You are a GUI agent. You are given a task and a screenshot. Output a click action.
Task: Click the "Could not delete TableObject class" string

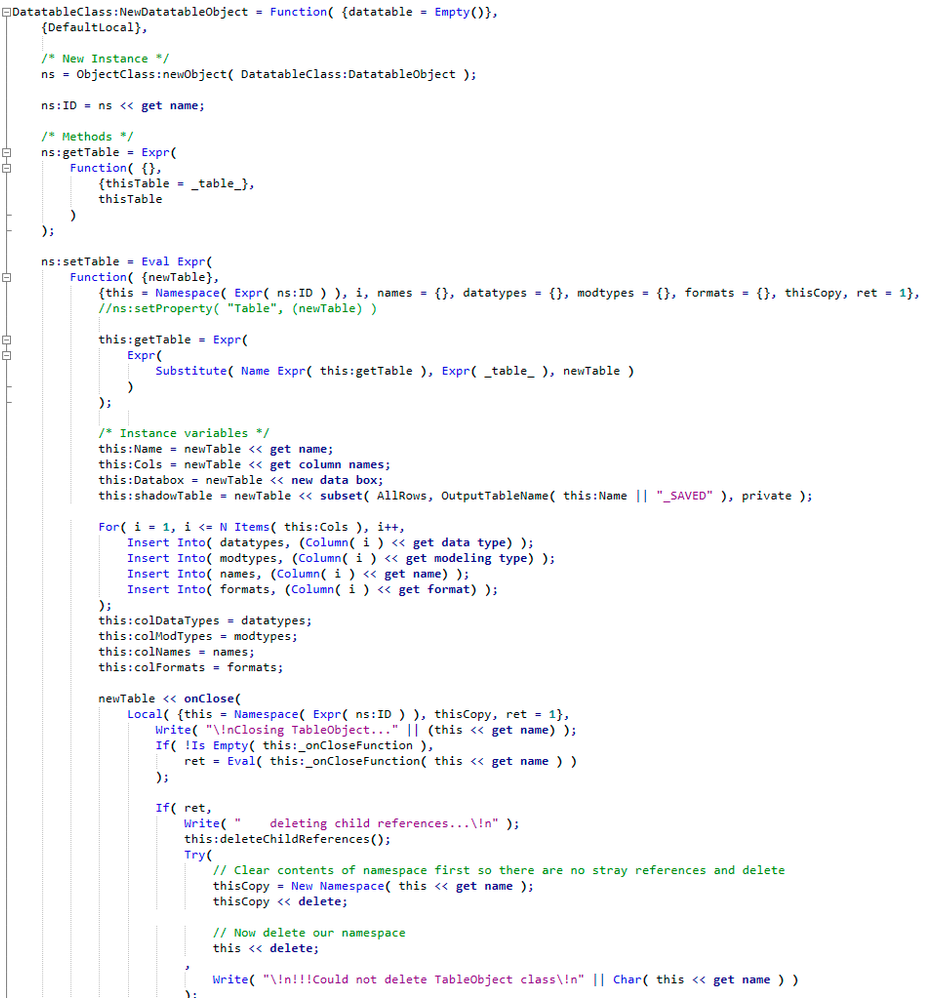(x=423, y=980)
